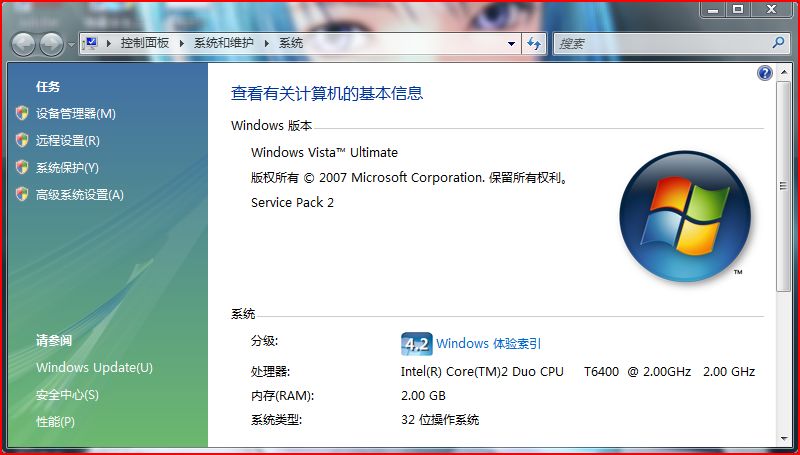Open 设备管理器(M) task link
This screenshot has height=455, width=800.
[76, 114]
